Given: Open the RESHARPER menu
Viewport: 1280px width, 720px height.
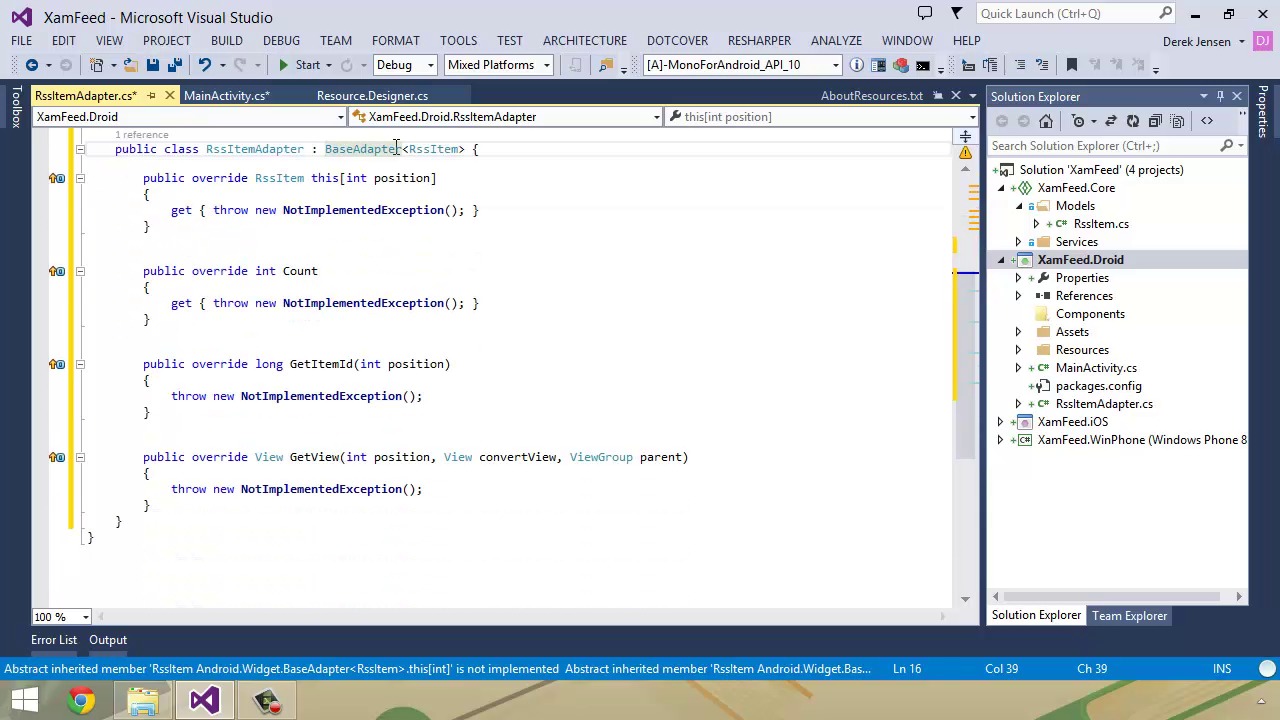Looking at the screenshot, I should point(759,41).
